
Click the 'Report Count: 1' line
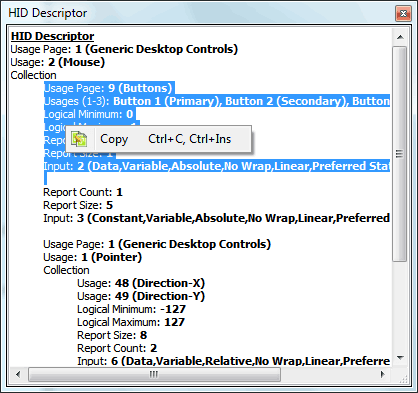83,192
